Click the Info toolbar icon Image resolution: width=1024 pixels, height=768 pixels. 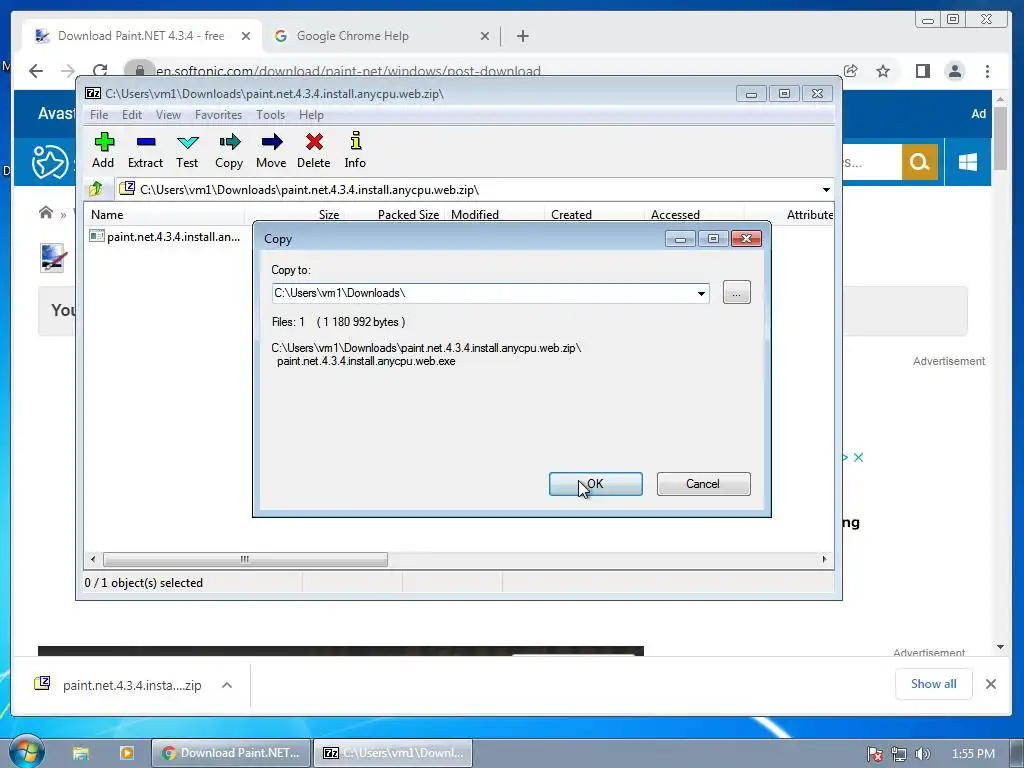click(x=355, y=151)
